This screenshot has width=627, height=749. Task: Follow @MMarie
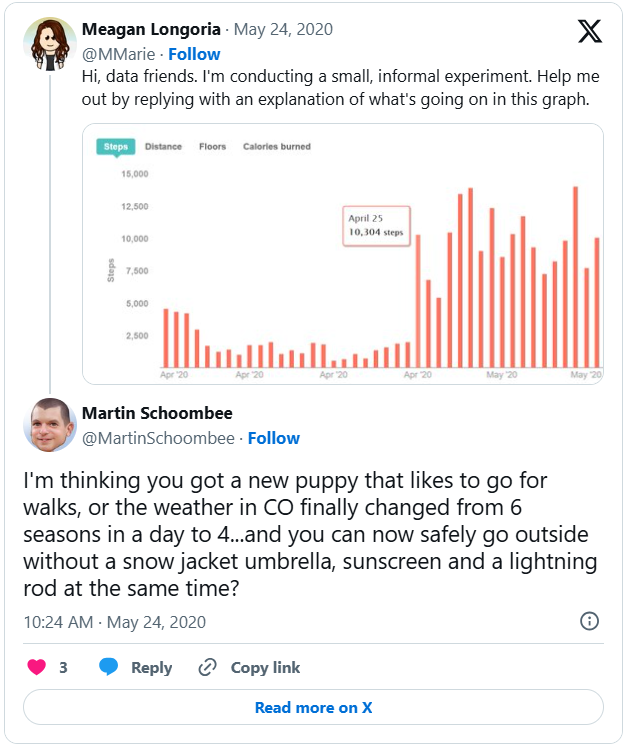(194, 54)
